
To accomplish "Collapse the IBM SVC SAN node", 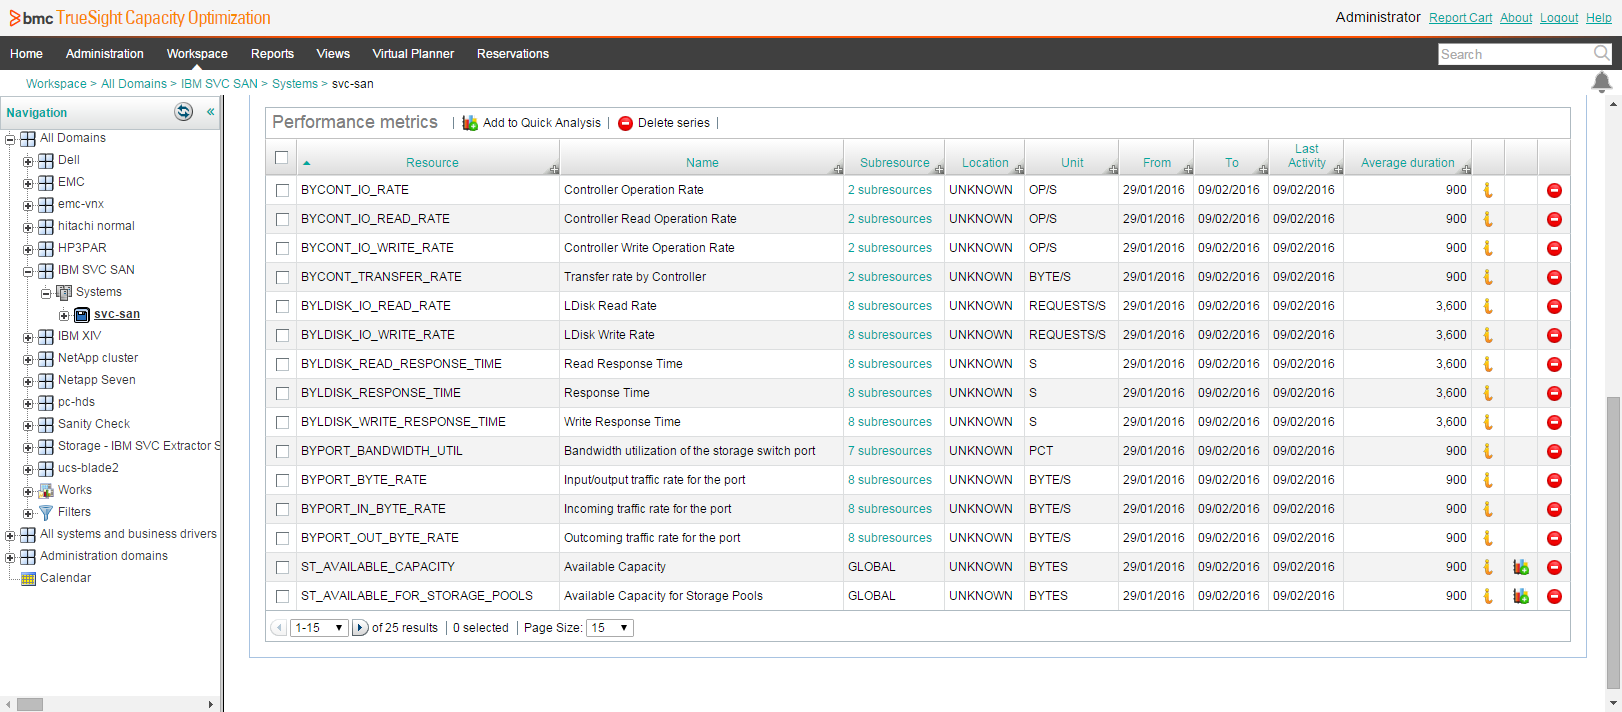I will coord(28,271).
